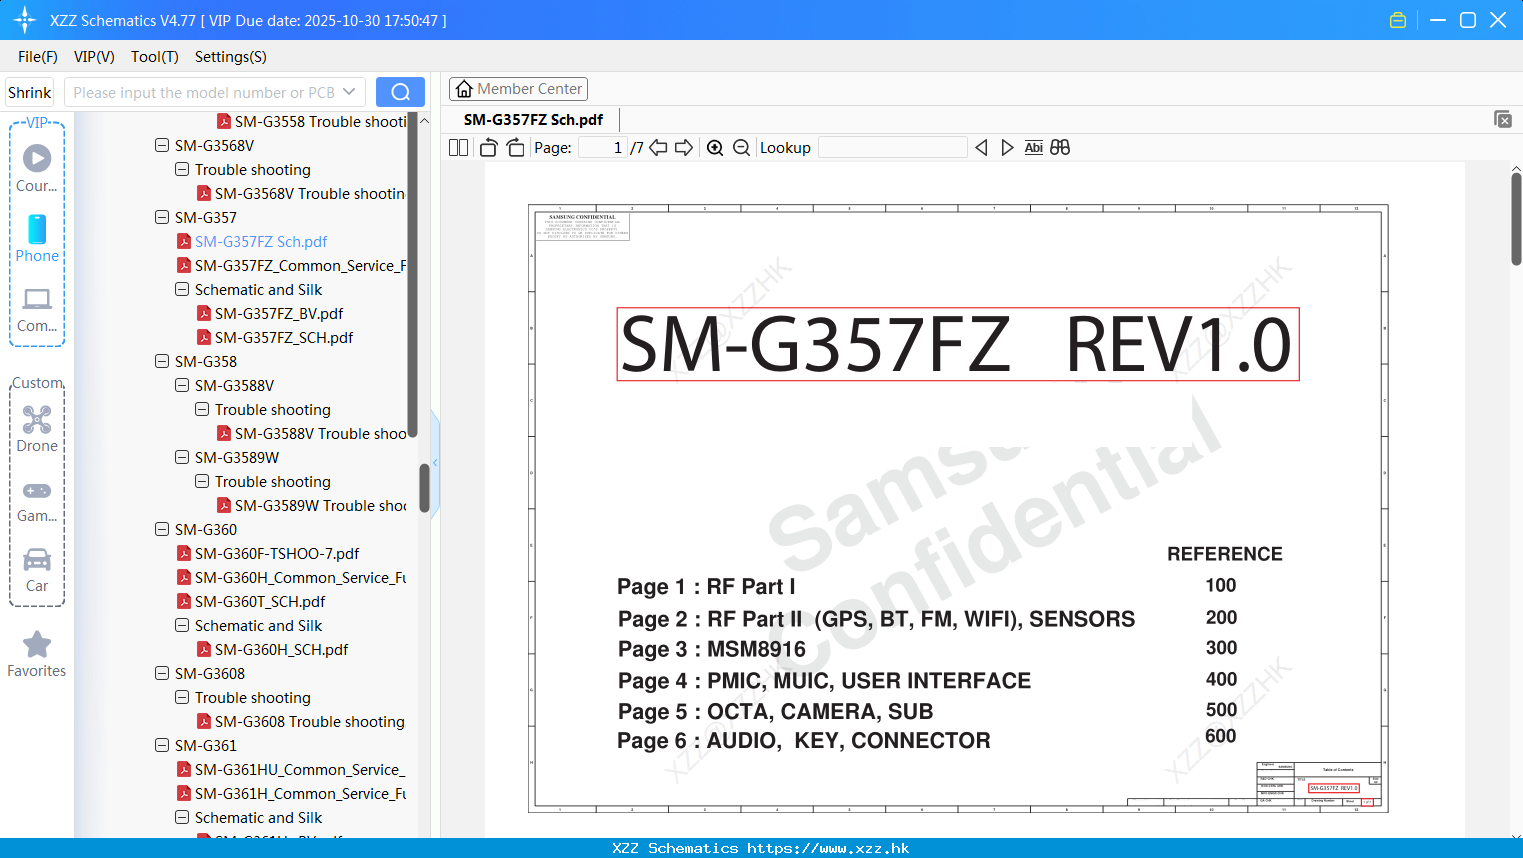The height and width of the screenshot is (858, 1523).
Task: Find previous lookup result
Action: (x=981, y=147)
